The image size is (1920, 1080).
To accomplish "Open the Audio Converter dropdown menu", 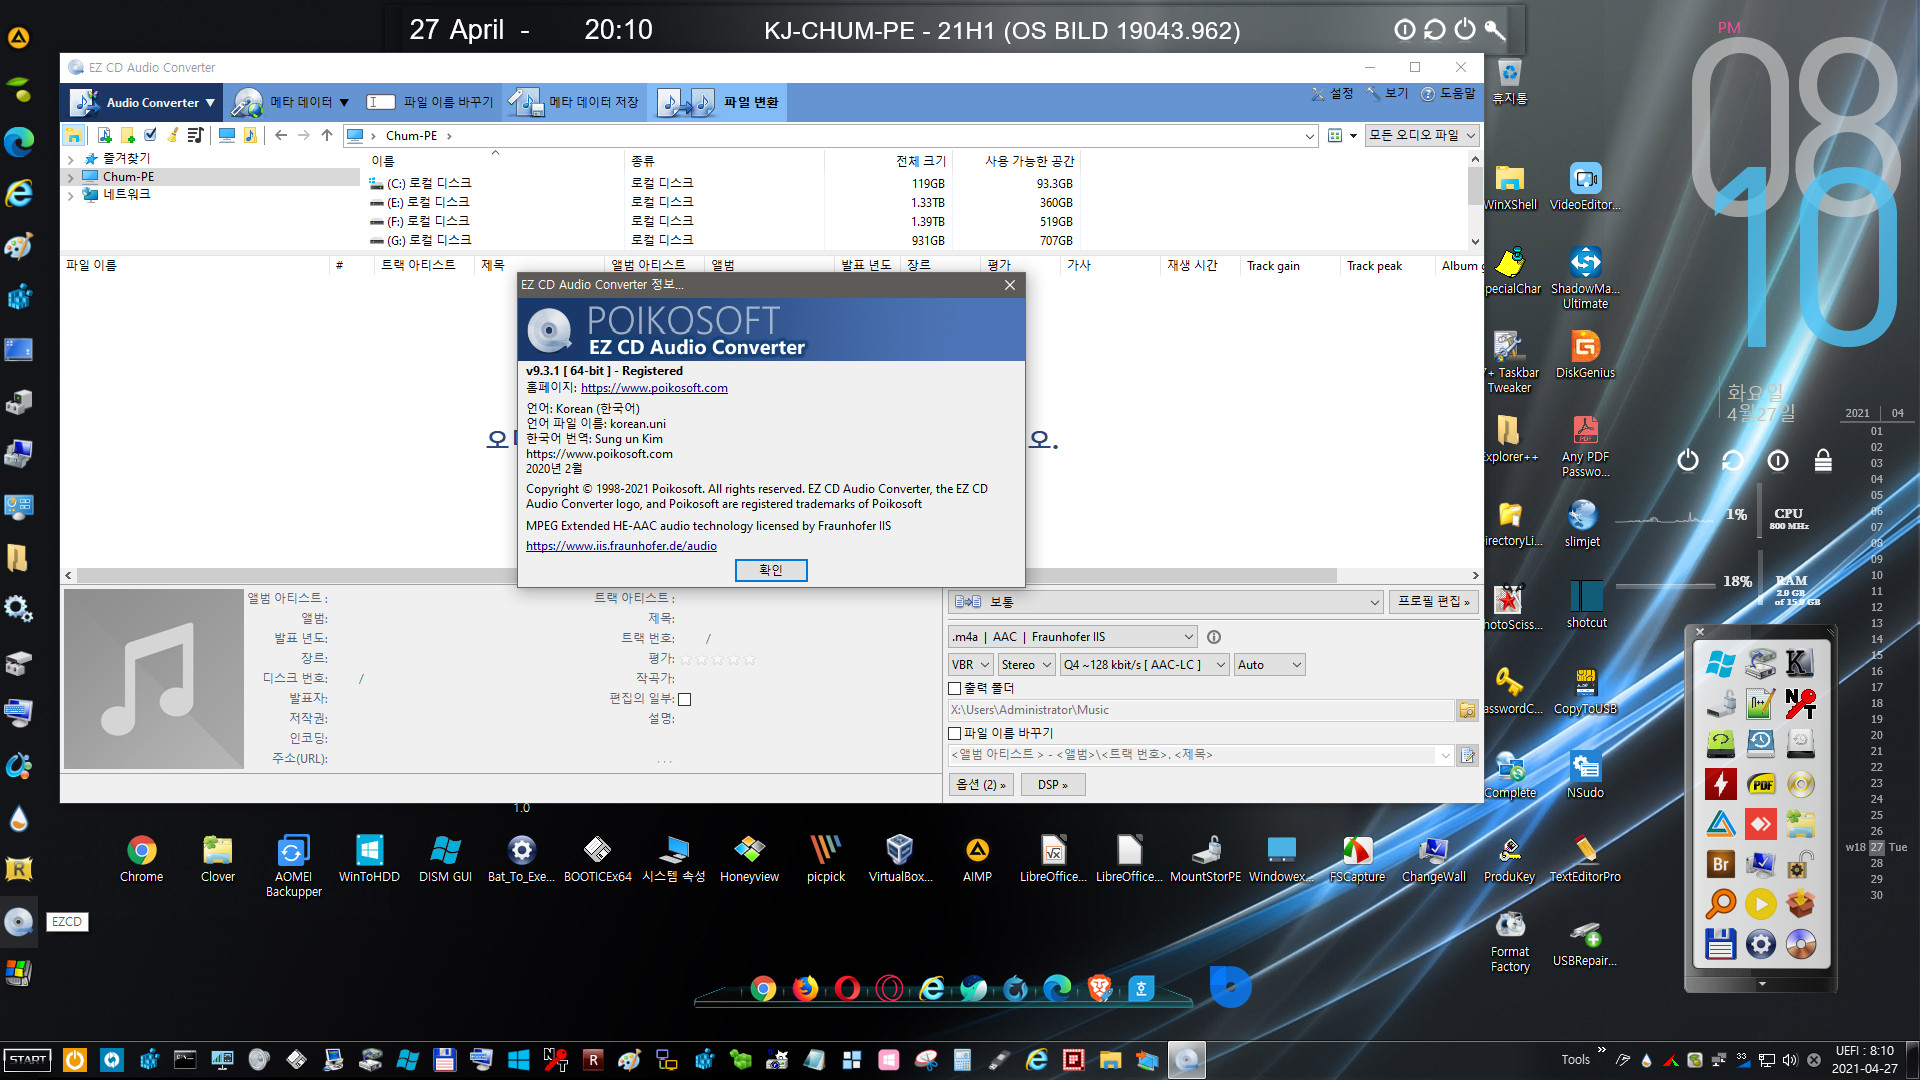I will tap(143, 102).
